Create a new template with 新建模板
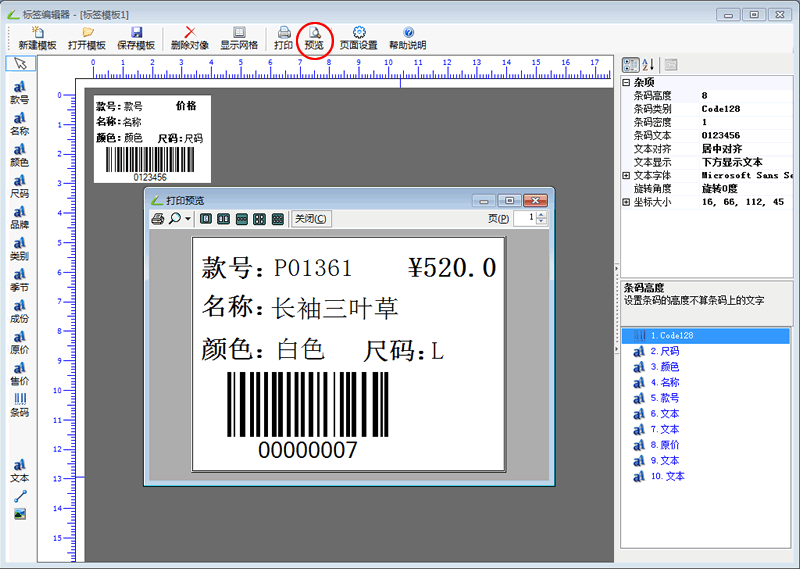The image size is (800, 569). [x=37, y=39]
